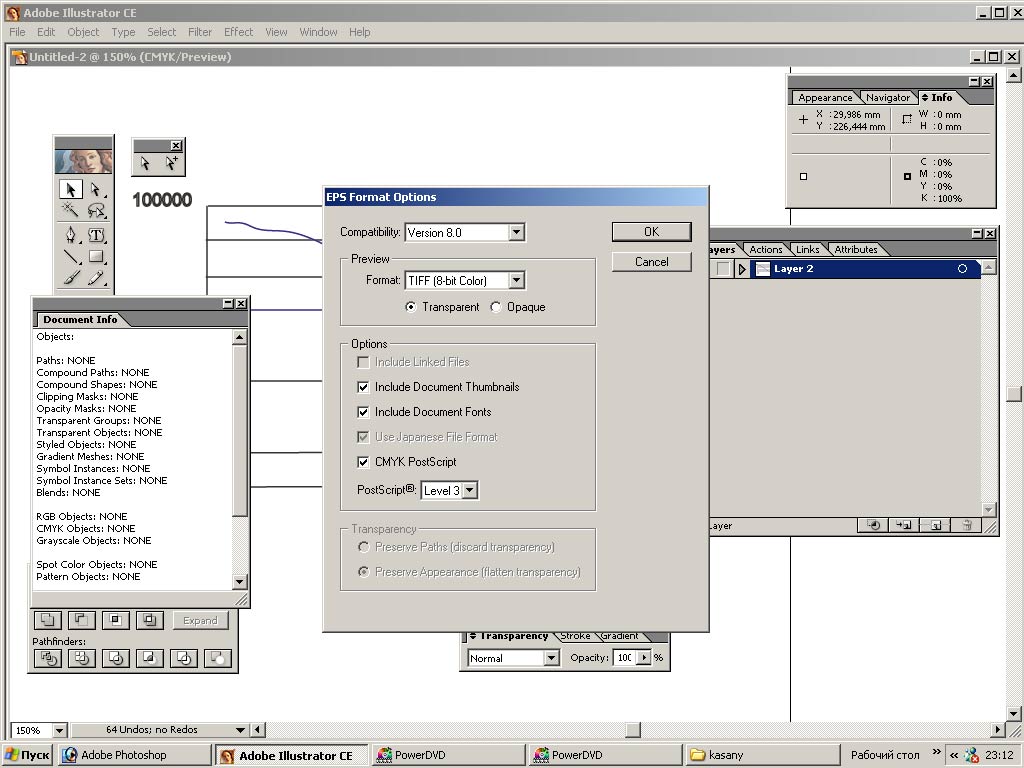The image size is (1024, 768).
Task: Click the Group Selection tool in tearoff palette
Action: tap(171, 163)
